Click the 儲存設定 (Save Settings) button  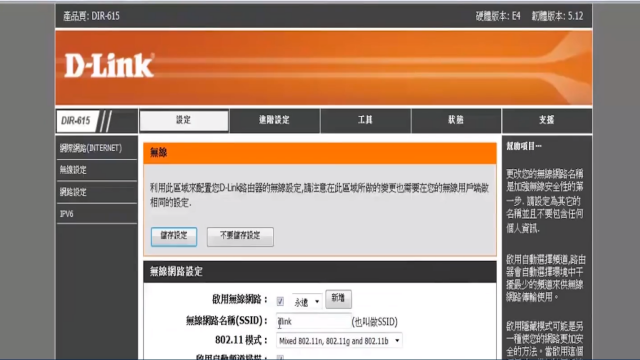pyautogui.click(x=174, y=236)
